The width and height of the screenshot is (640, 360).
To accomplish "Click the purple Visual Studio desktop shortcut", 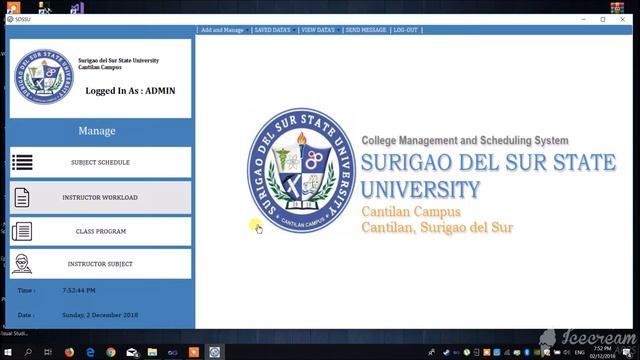I will coord(77,7).
